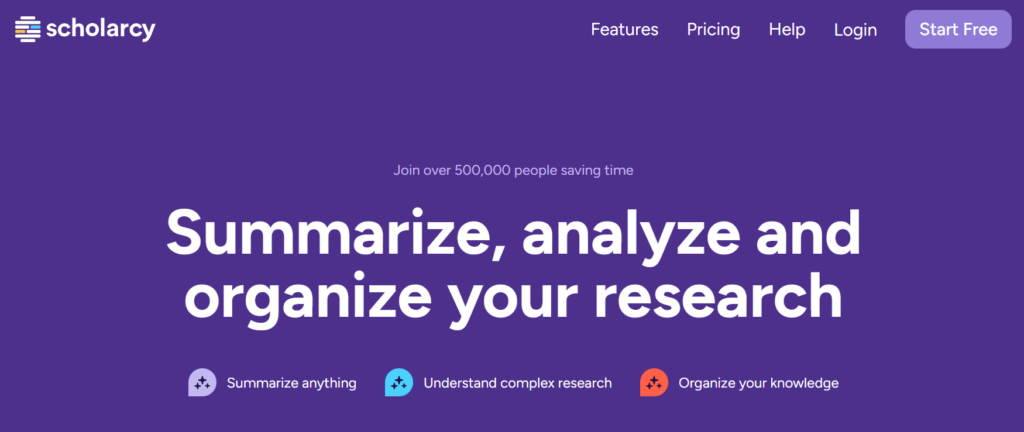
Task: Click the blue sparkle Understand icon
Action: [398, 382]
